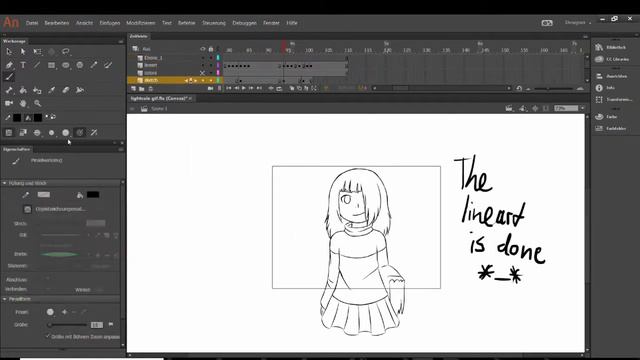Play the timeline animation
Viewport: 640px width, 360px height.
[244, 88]
